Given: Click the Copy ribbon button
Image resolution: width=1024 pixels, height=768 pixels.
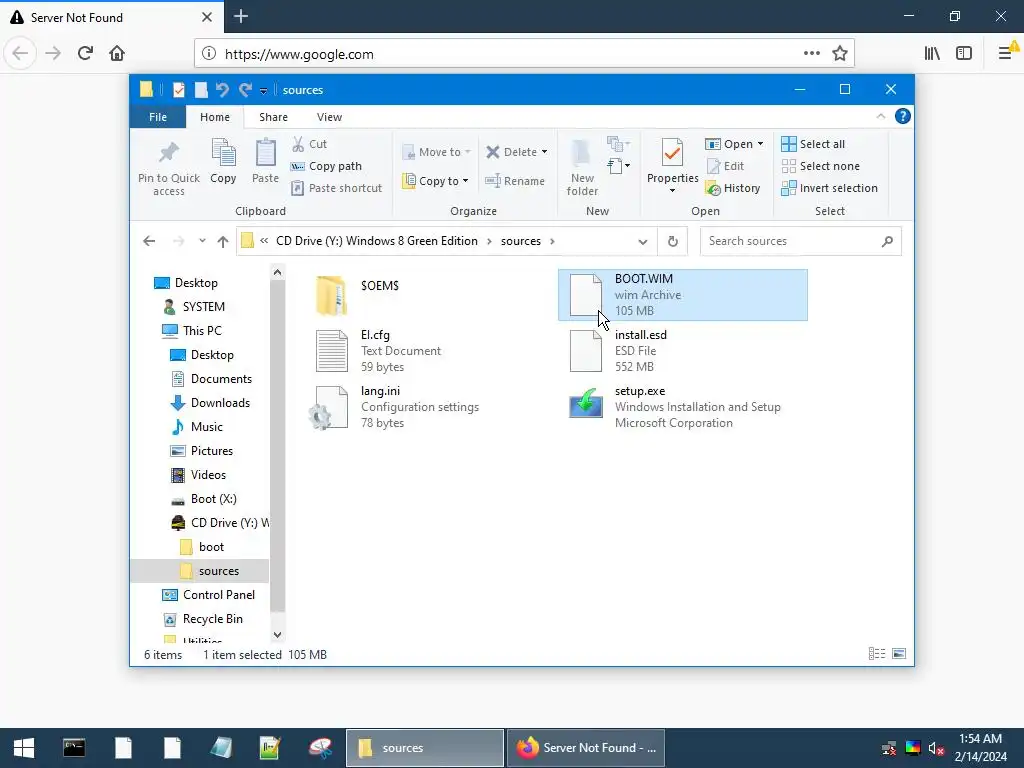Looking at the screenshot, I should [x=223, y=161].
